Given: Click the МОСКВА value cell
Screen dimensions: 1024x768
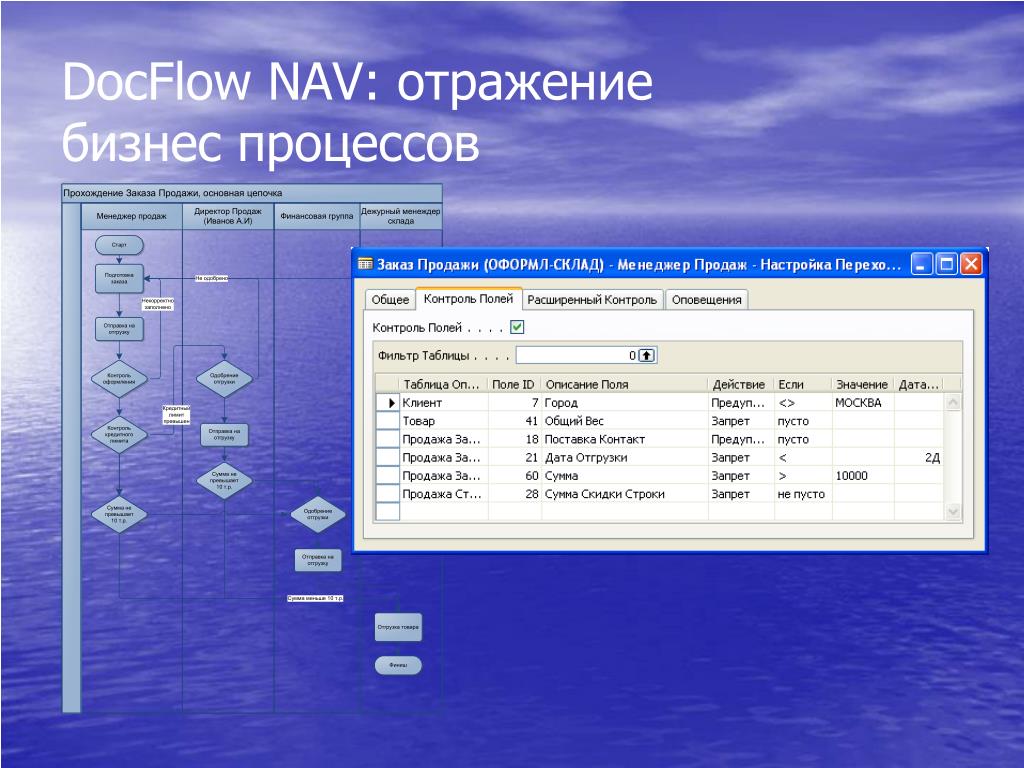Looking at the screenshot, I should [863, 403].
